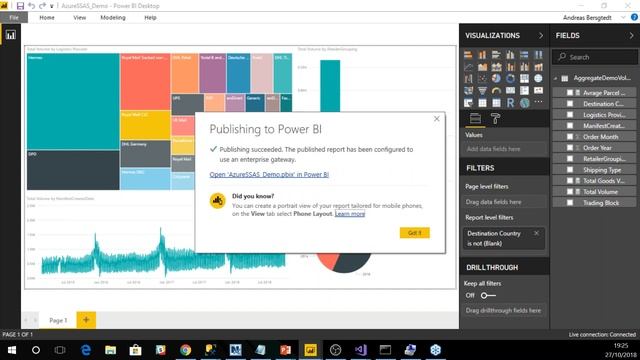The image size is (640, 360).
Task: Check the Logistics Provi... field checkbox
Action: click(x=570, y=115)
